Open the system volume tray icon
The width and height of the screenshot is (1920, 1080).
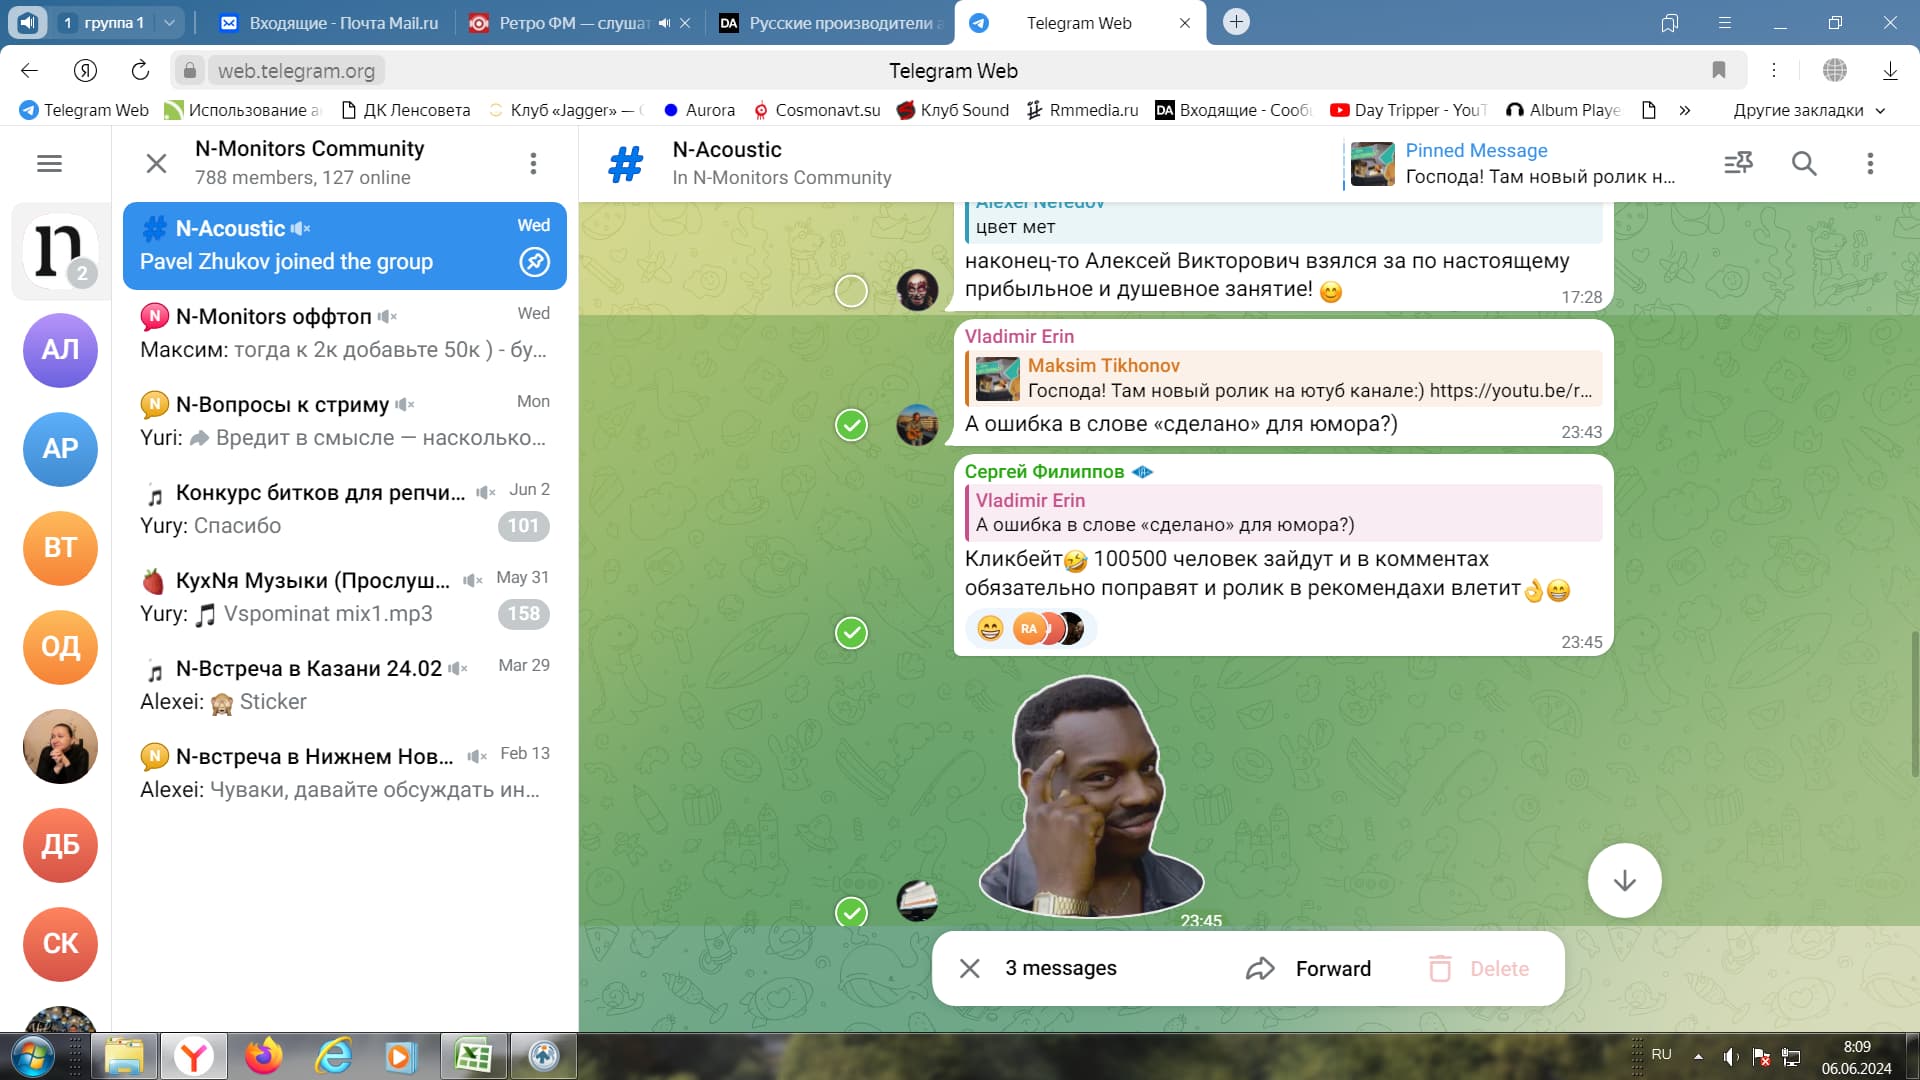click(x=1731, y=1056)
